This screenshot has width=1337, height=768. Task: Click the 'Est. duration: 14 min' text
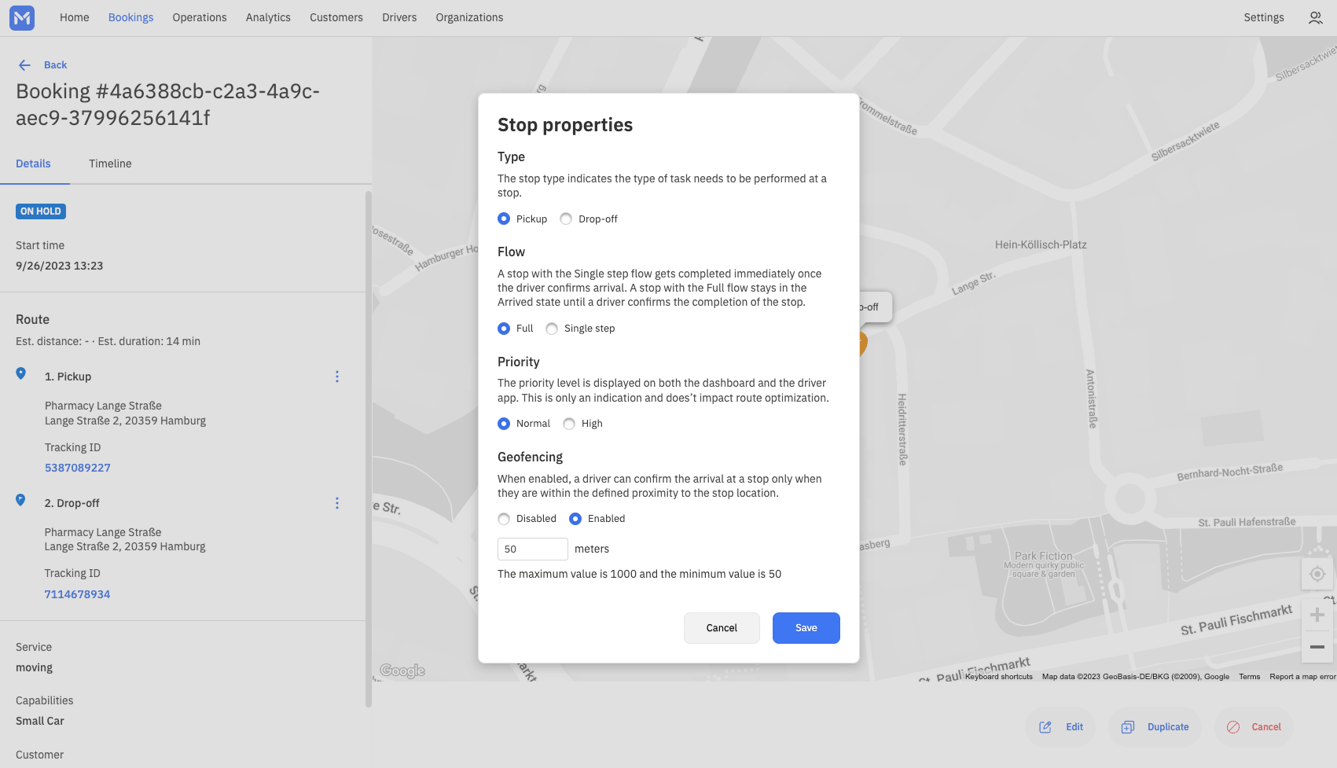click(x=147, y=341)
